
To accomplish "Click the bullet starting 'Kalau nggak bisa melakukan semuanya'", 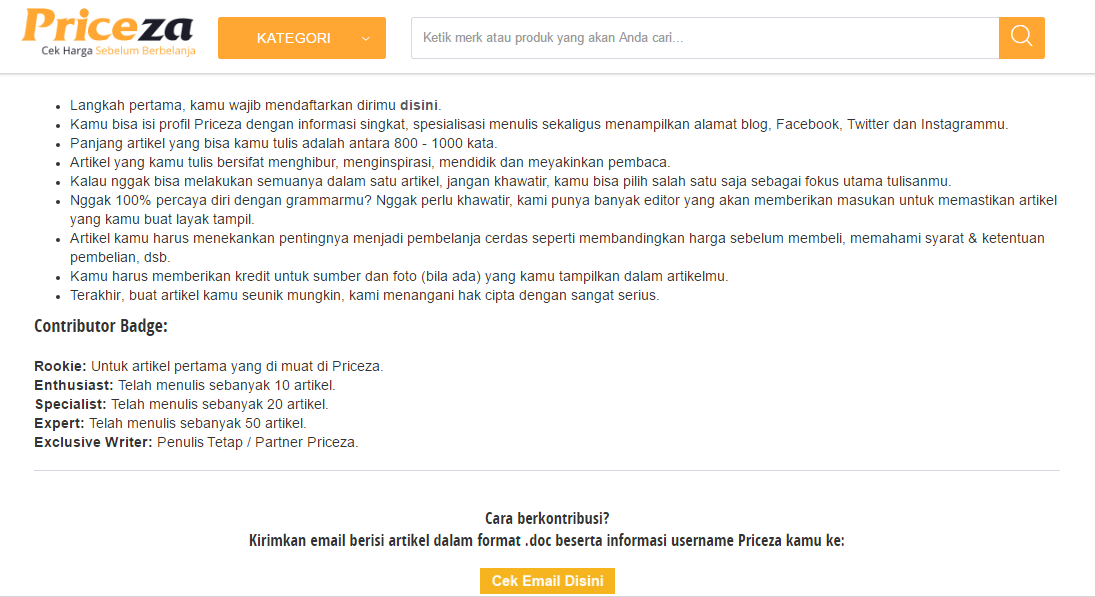I will point(510,182).
